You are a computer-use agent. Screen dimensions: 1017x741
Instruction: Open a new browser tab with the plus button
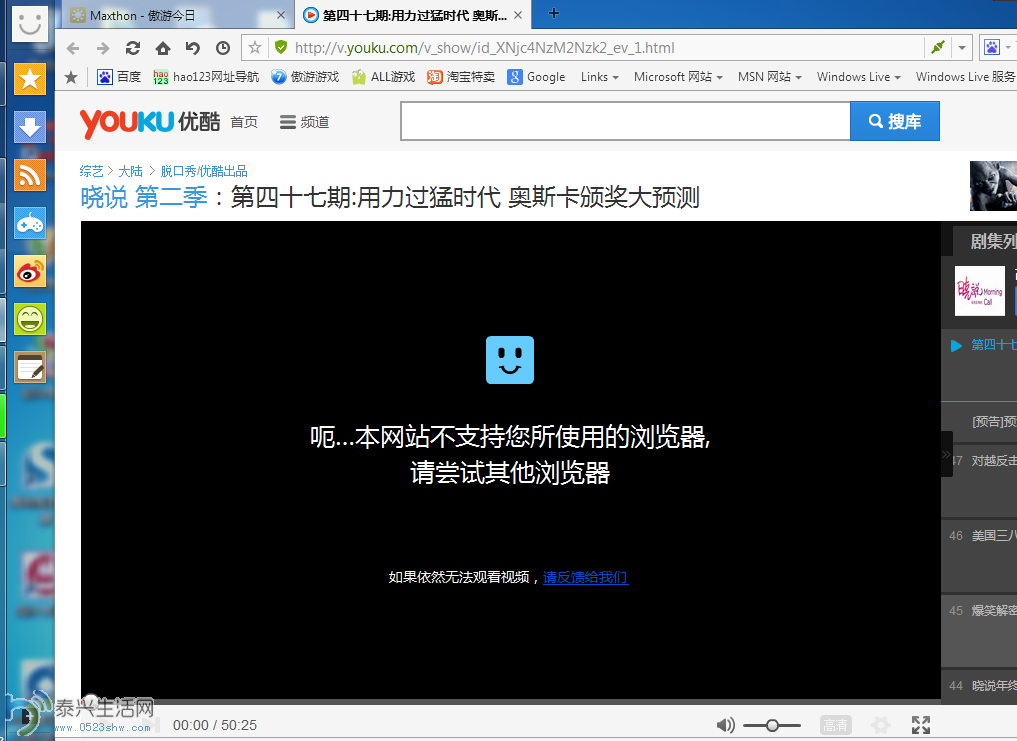553,15
